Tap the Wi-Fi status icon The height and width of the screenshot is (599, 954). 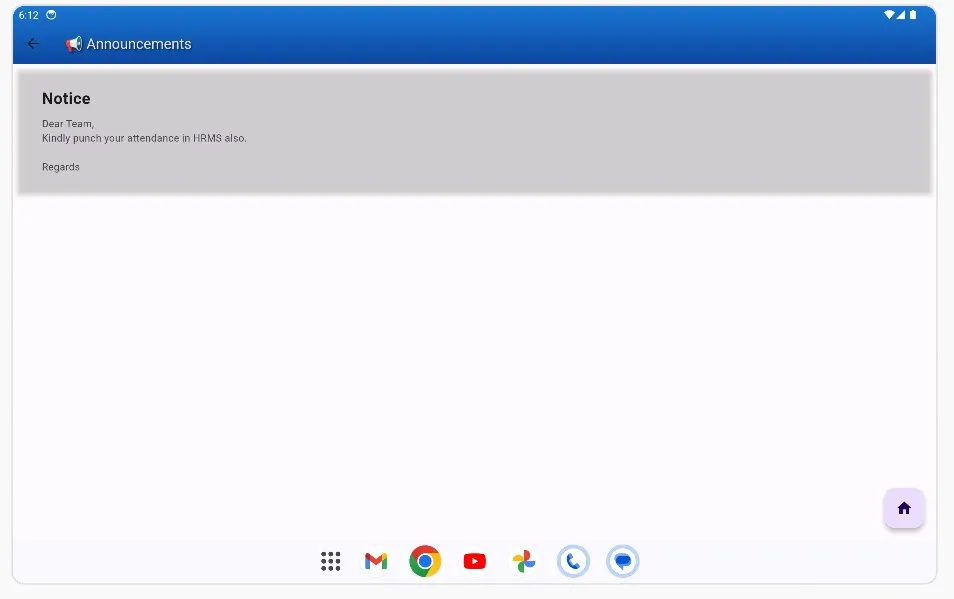coord(889,15)
